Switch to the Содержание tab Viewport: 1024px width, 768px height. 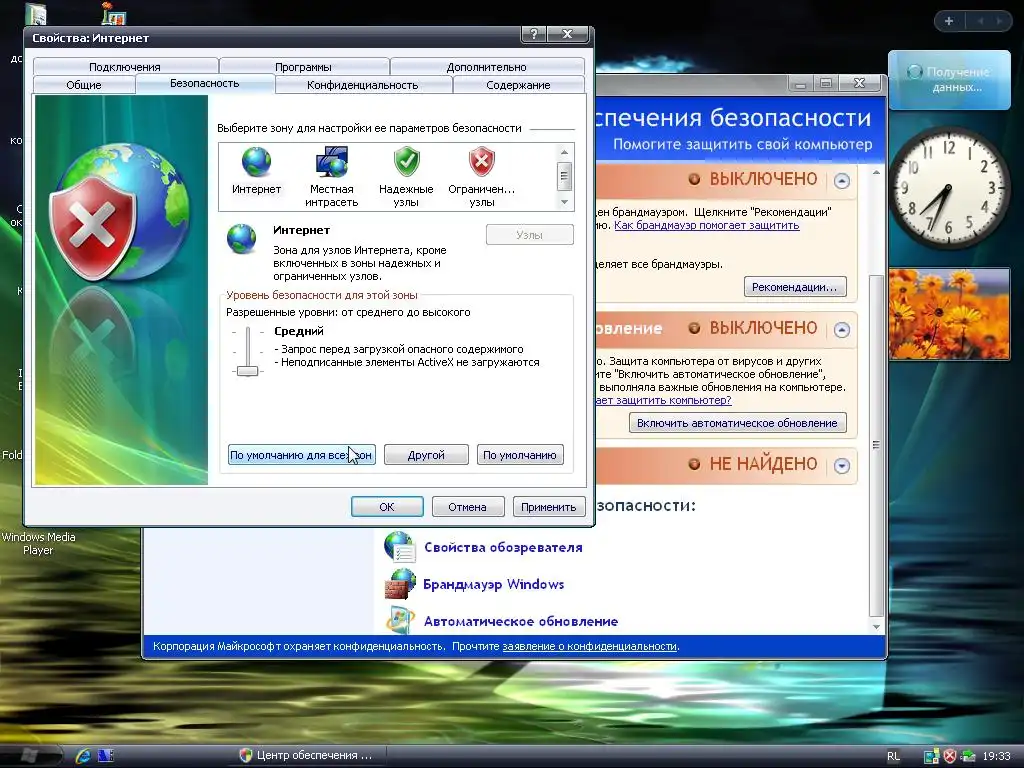pos(518,85)
